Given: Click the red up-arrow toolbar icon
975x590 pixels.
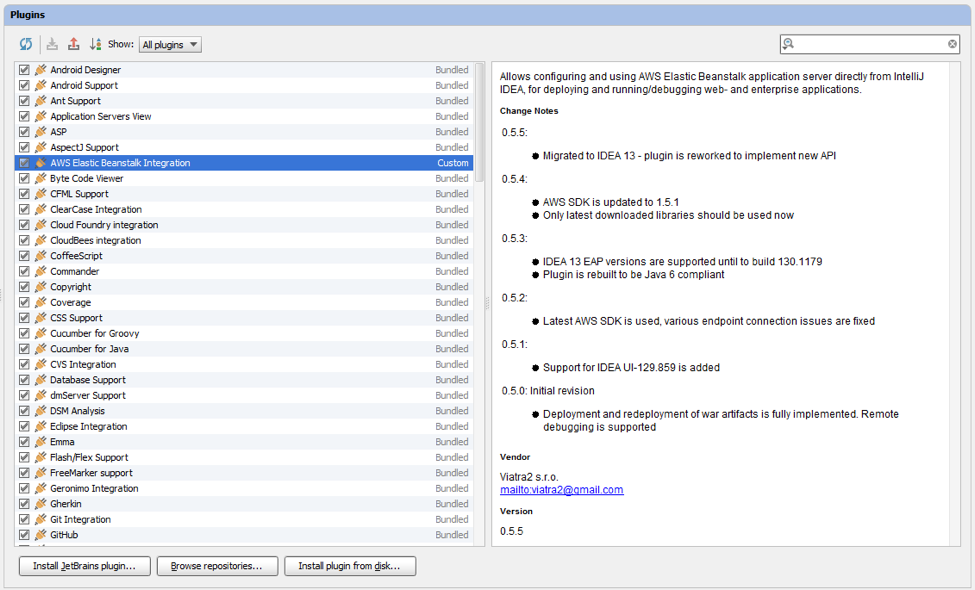Looking at the screenshot, I should pos(73,44).
